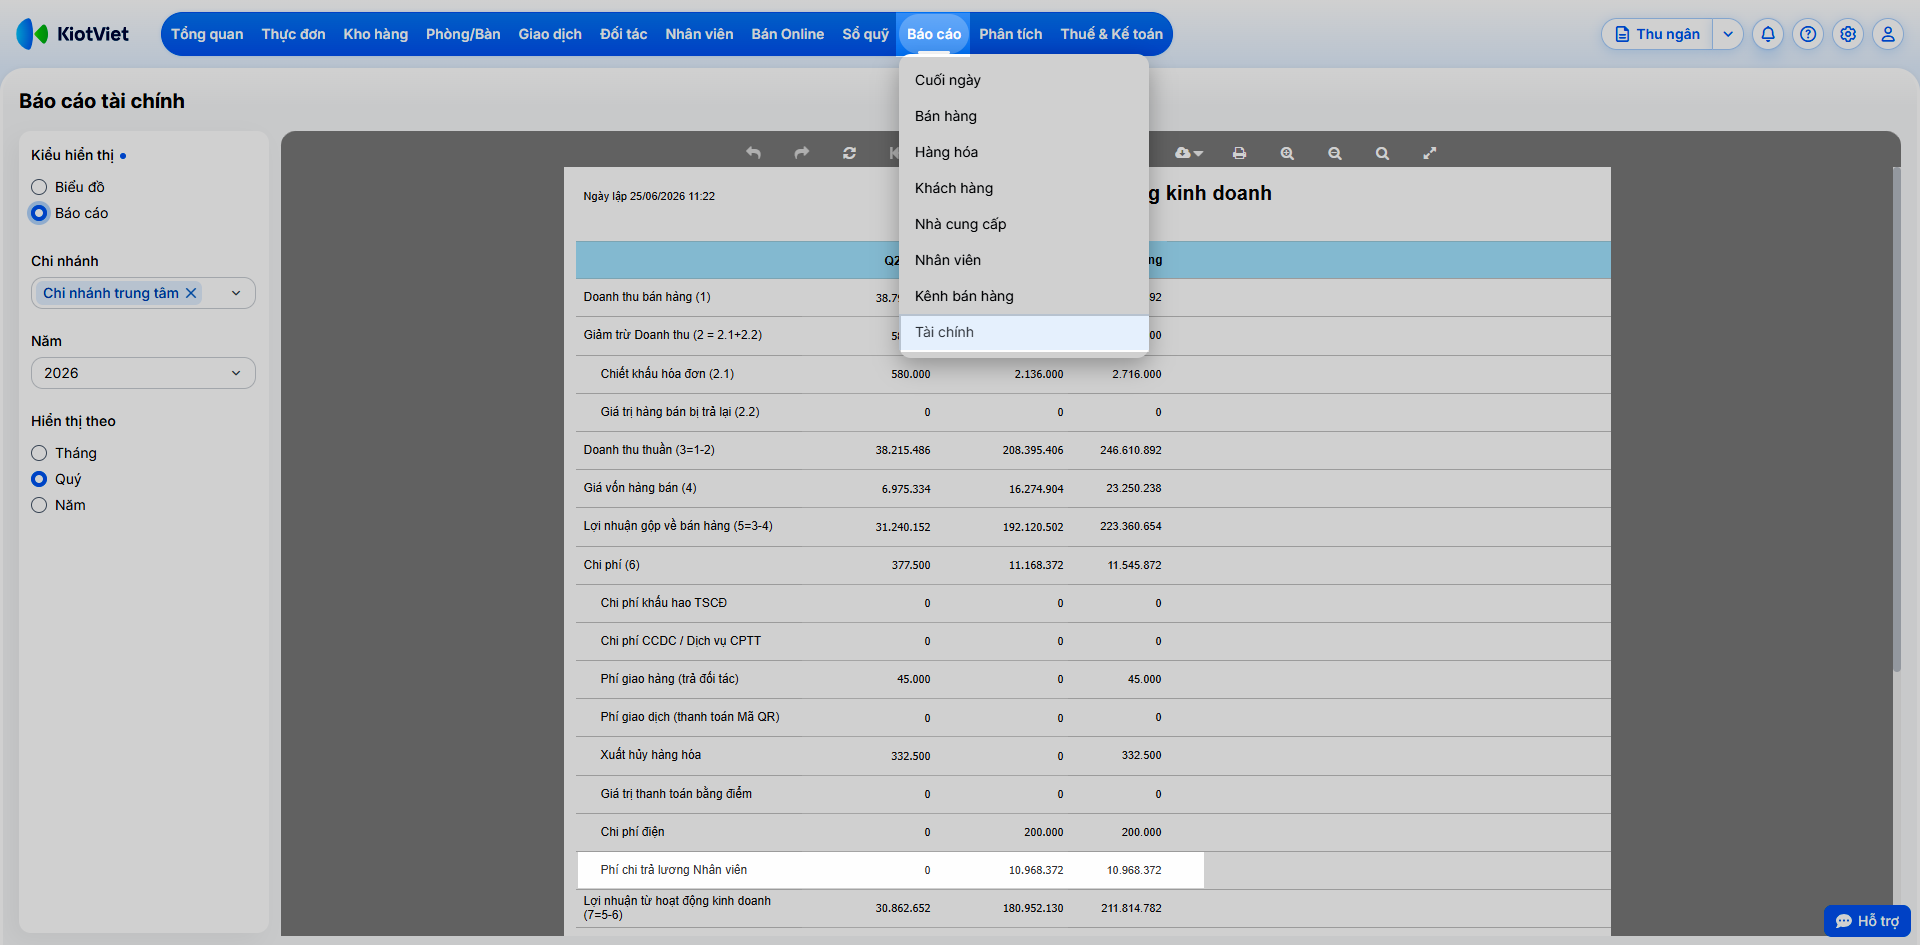The height and width of the screenshot is (945, 1920).
Task: Open the help question mark icon
Action: pos(1808,34)
